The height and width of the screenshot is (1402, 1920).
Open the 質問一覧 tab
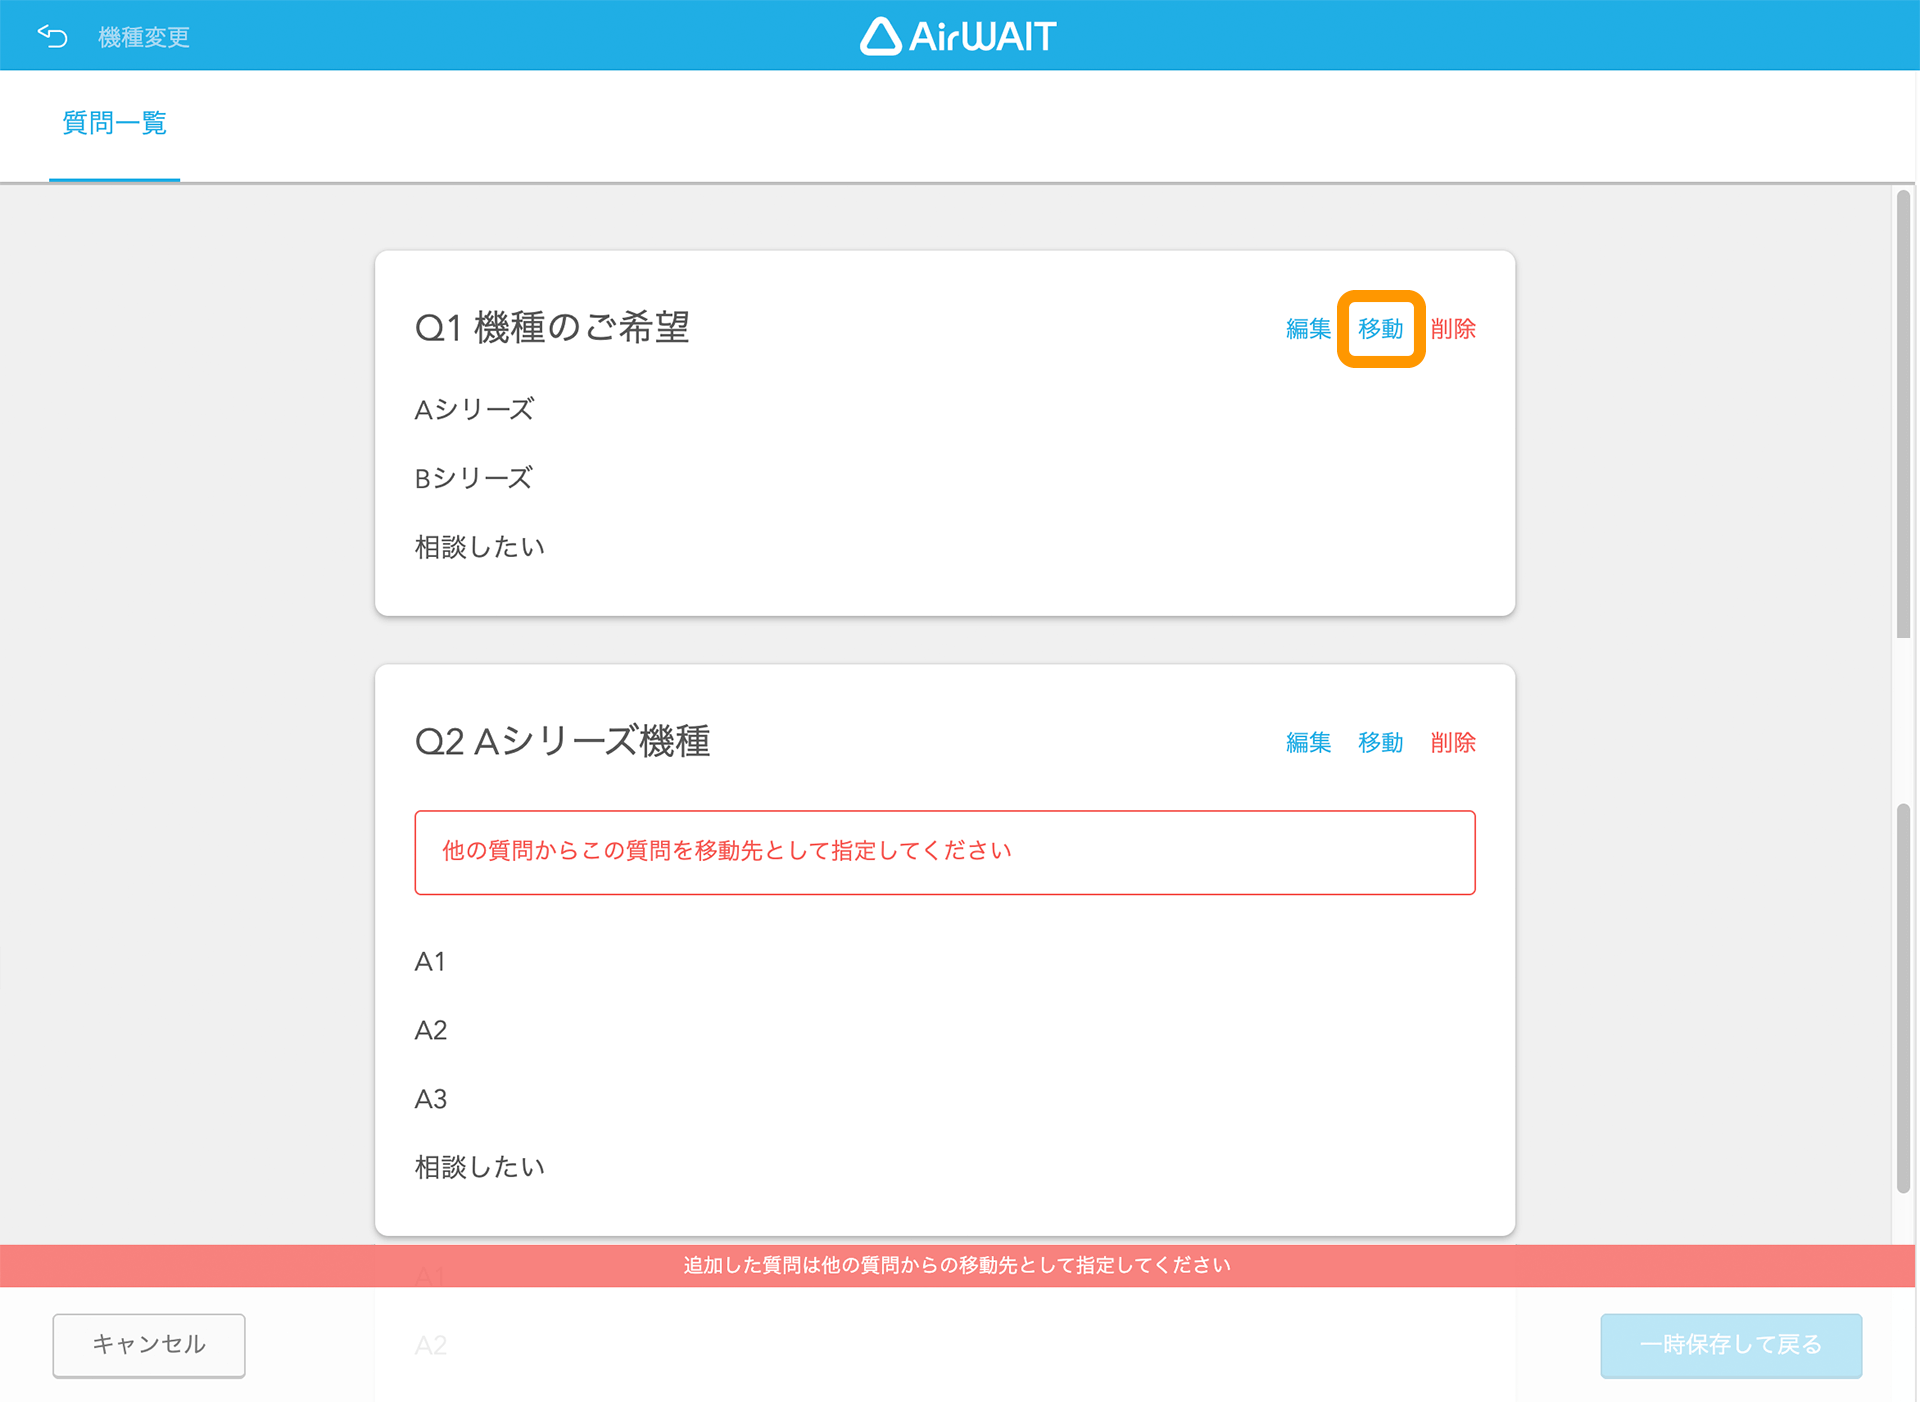coord(114,123)
